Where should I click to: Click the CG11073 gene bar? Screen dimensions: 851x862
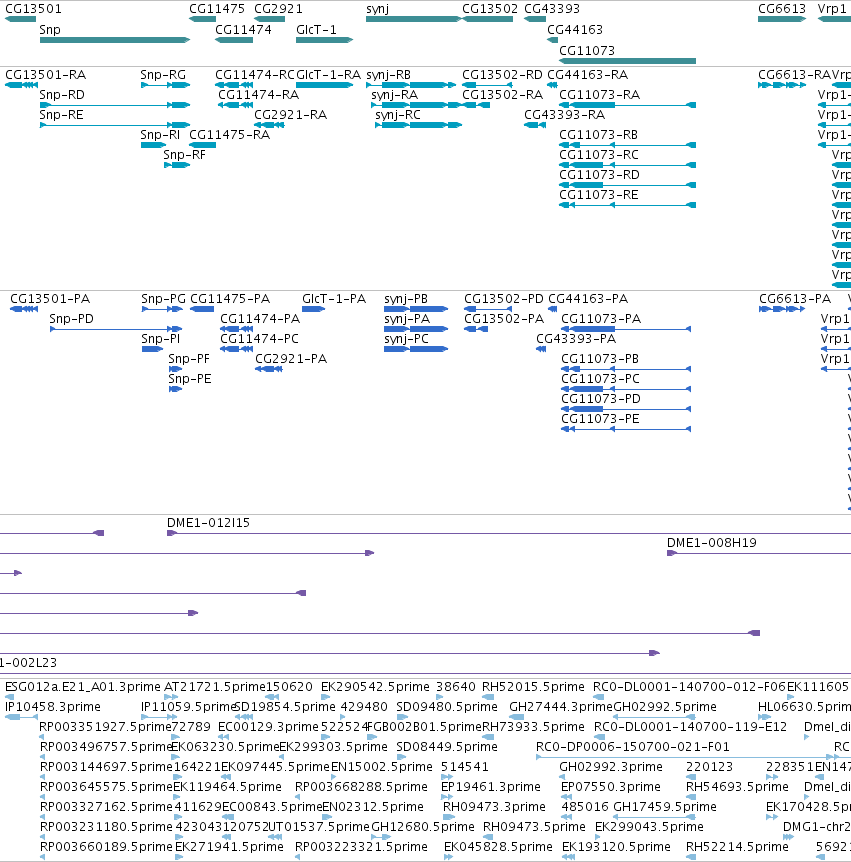coord(627,60)
